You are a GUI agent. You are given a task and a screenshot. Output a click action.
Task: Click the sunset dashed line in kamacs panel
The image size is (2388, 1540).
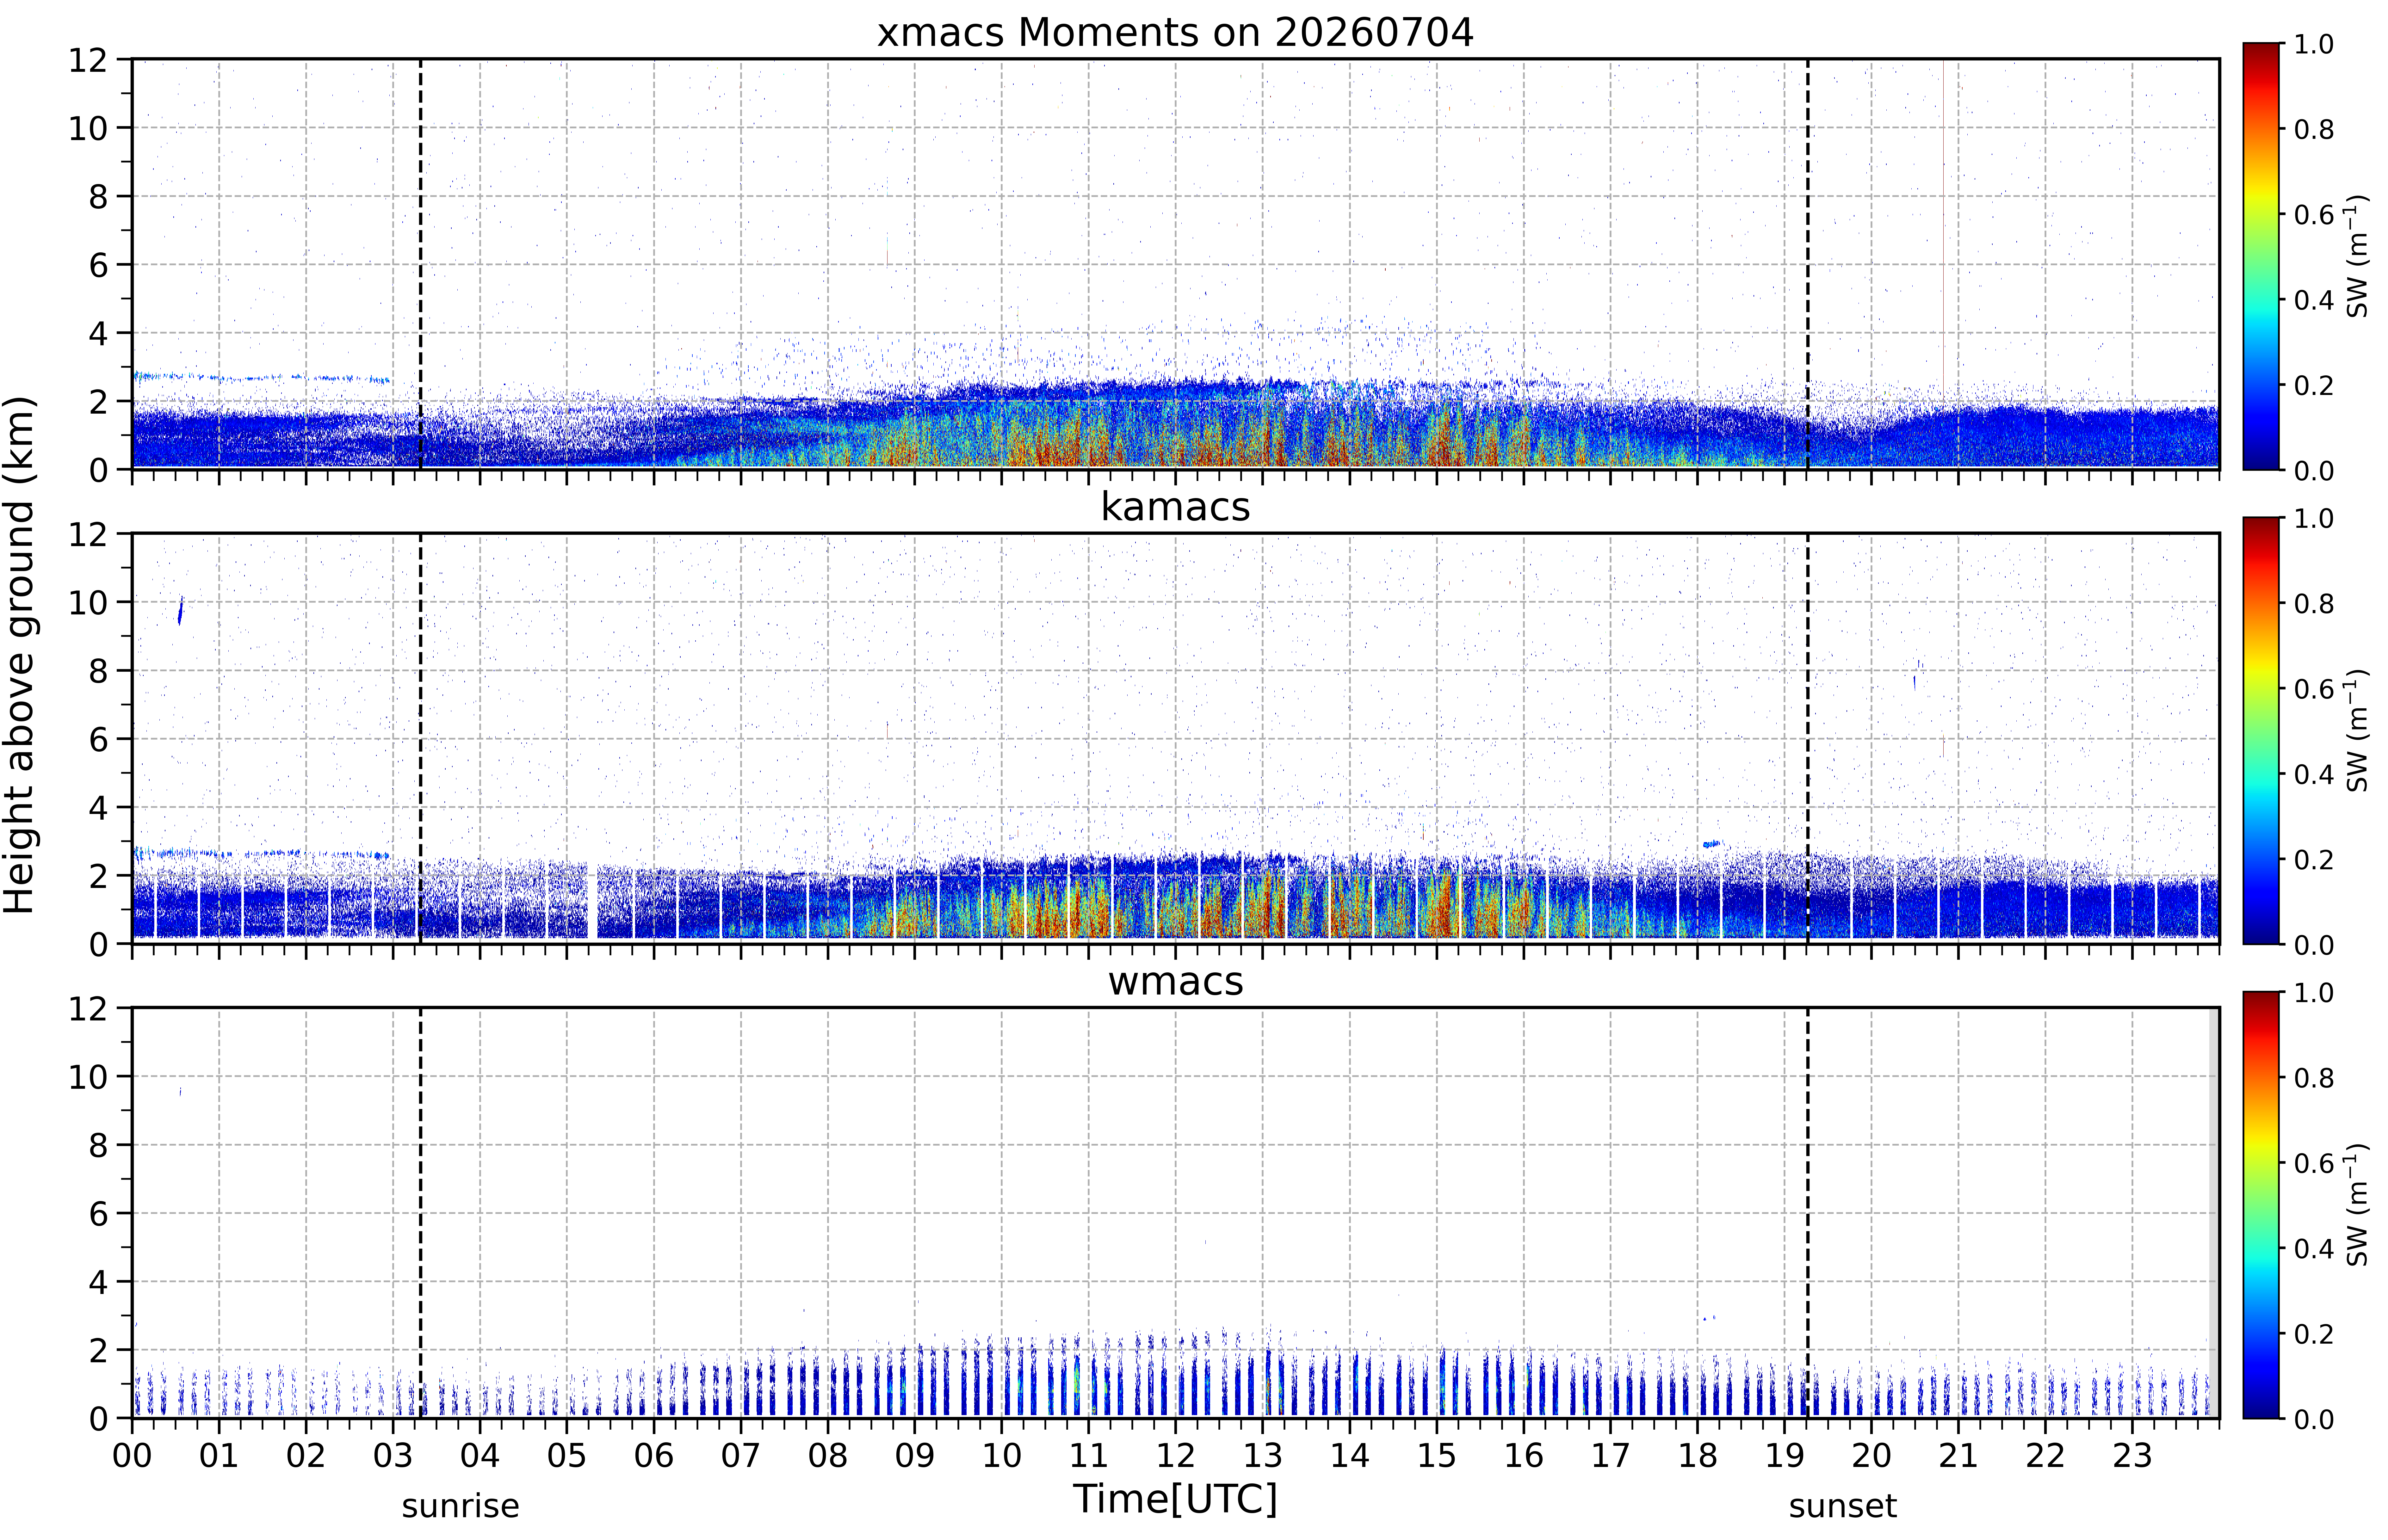point(1808,738)
